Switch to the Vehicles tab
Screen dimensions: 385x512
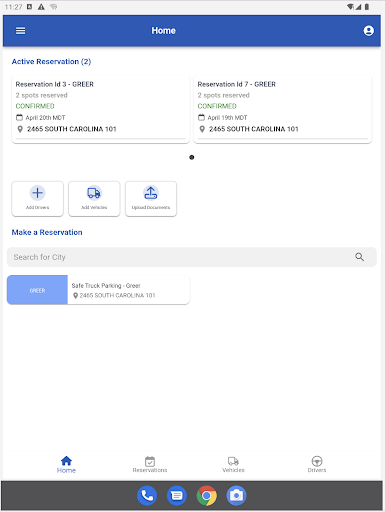(x=233, y=465)
